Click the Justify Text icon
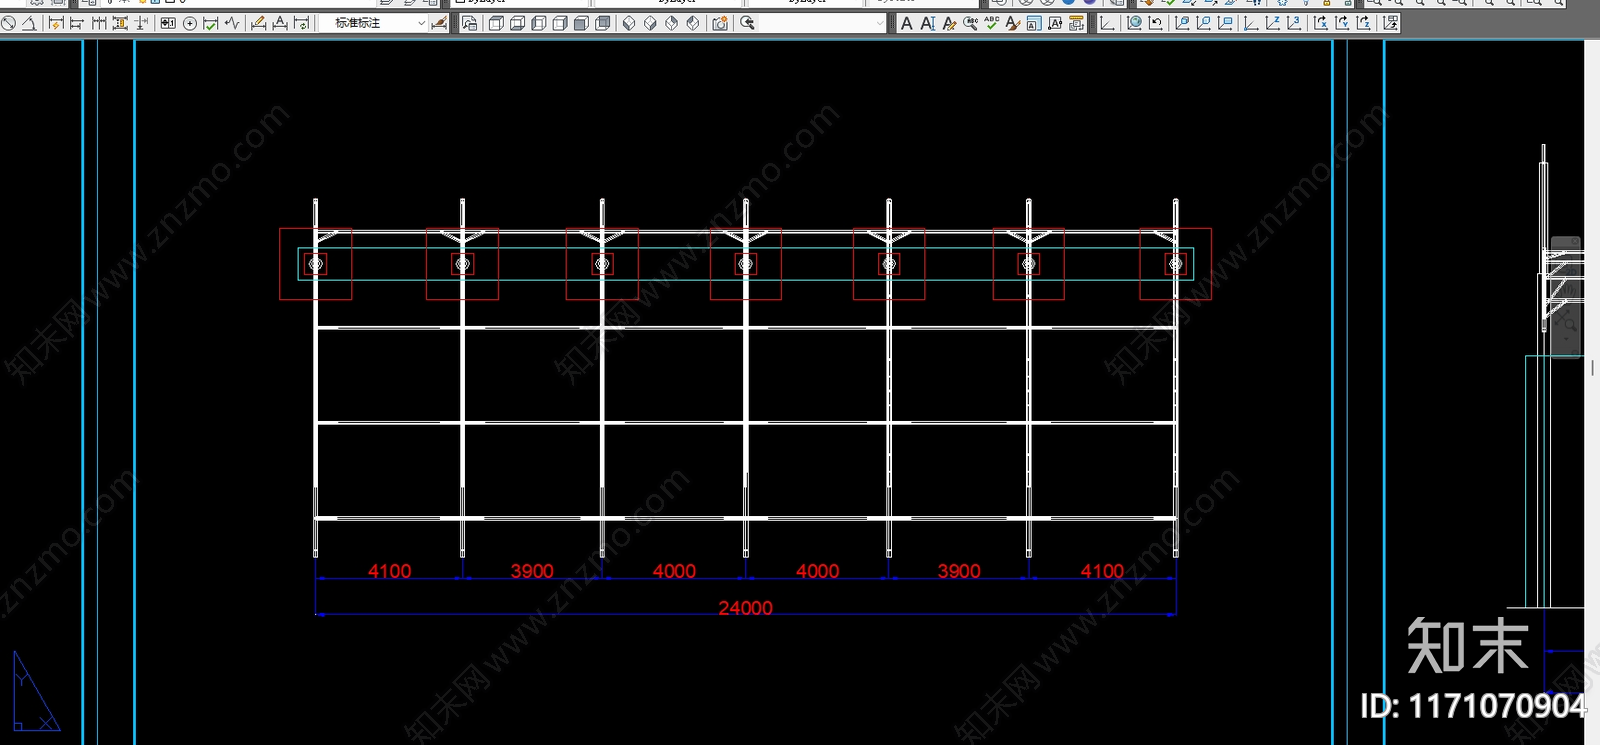This screenshot has width=1600, height=745. click(1055, 23)
